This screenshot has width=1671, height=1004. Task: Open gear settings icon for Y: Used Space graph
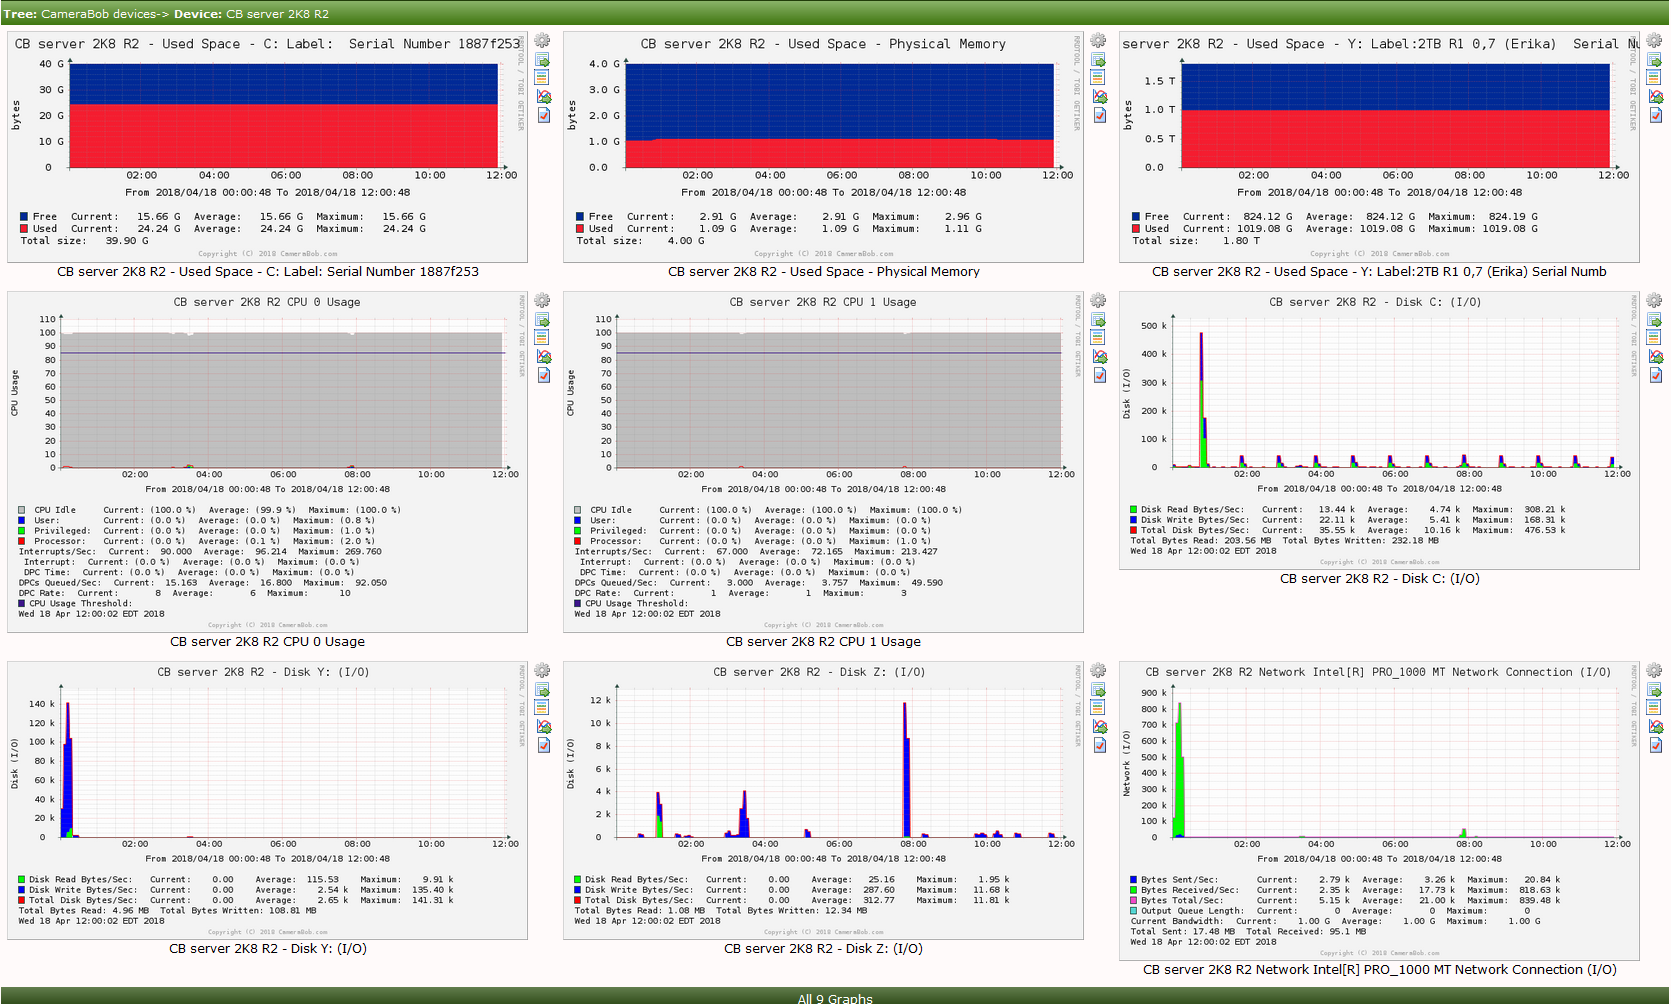[x=1655, y=41]
